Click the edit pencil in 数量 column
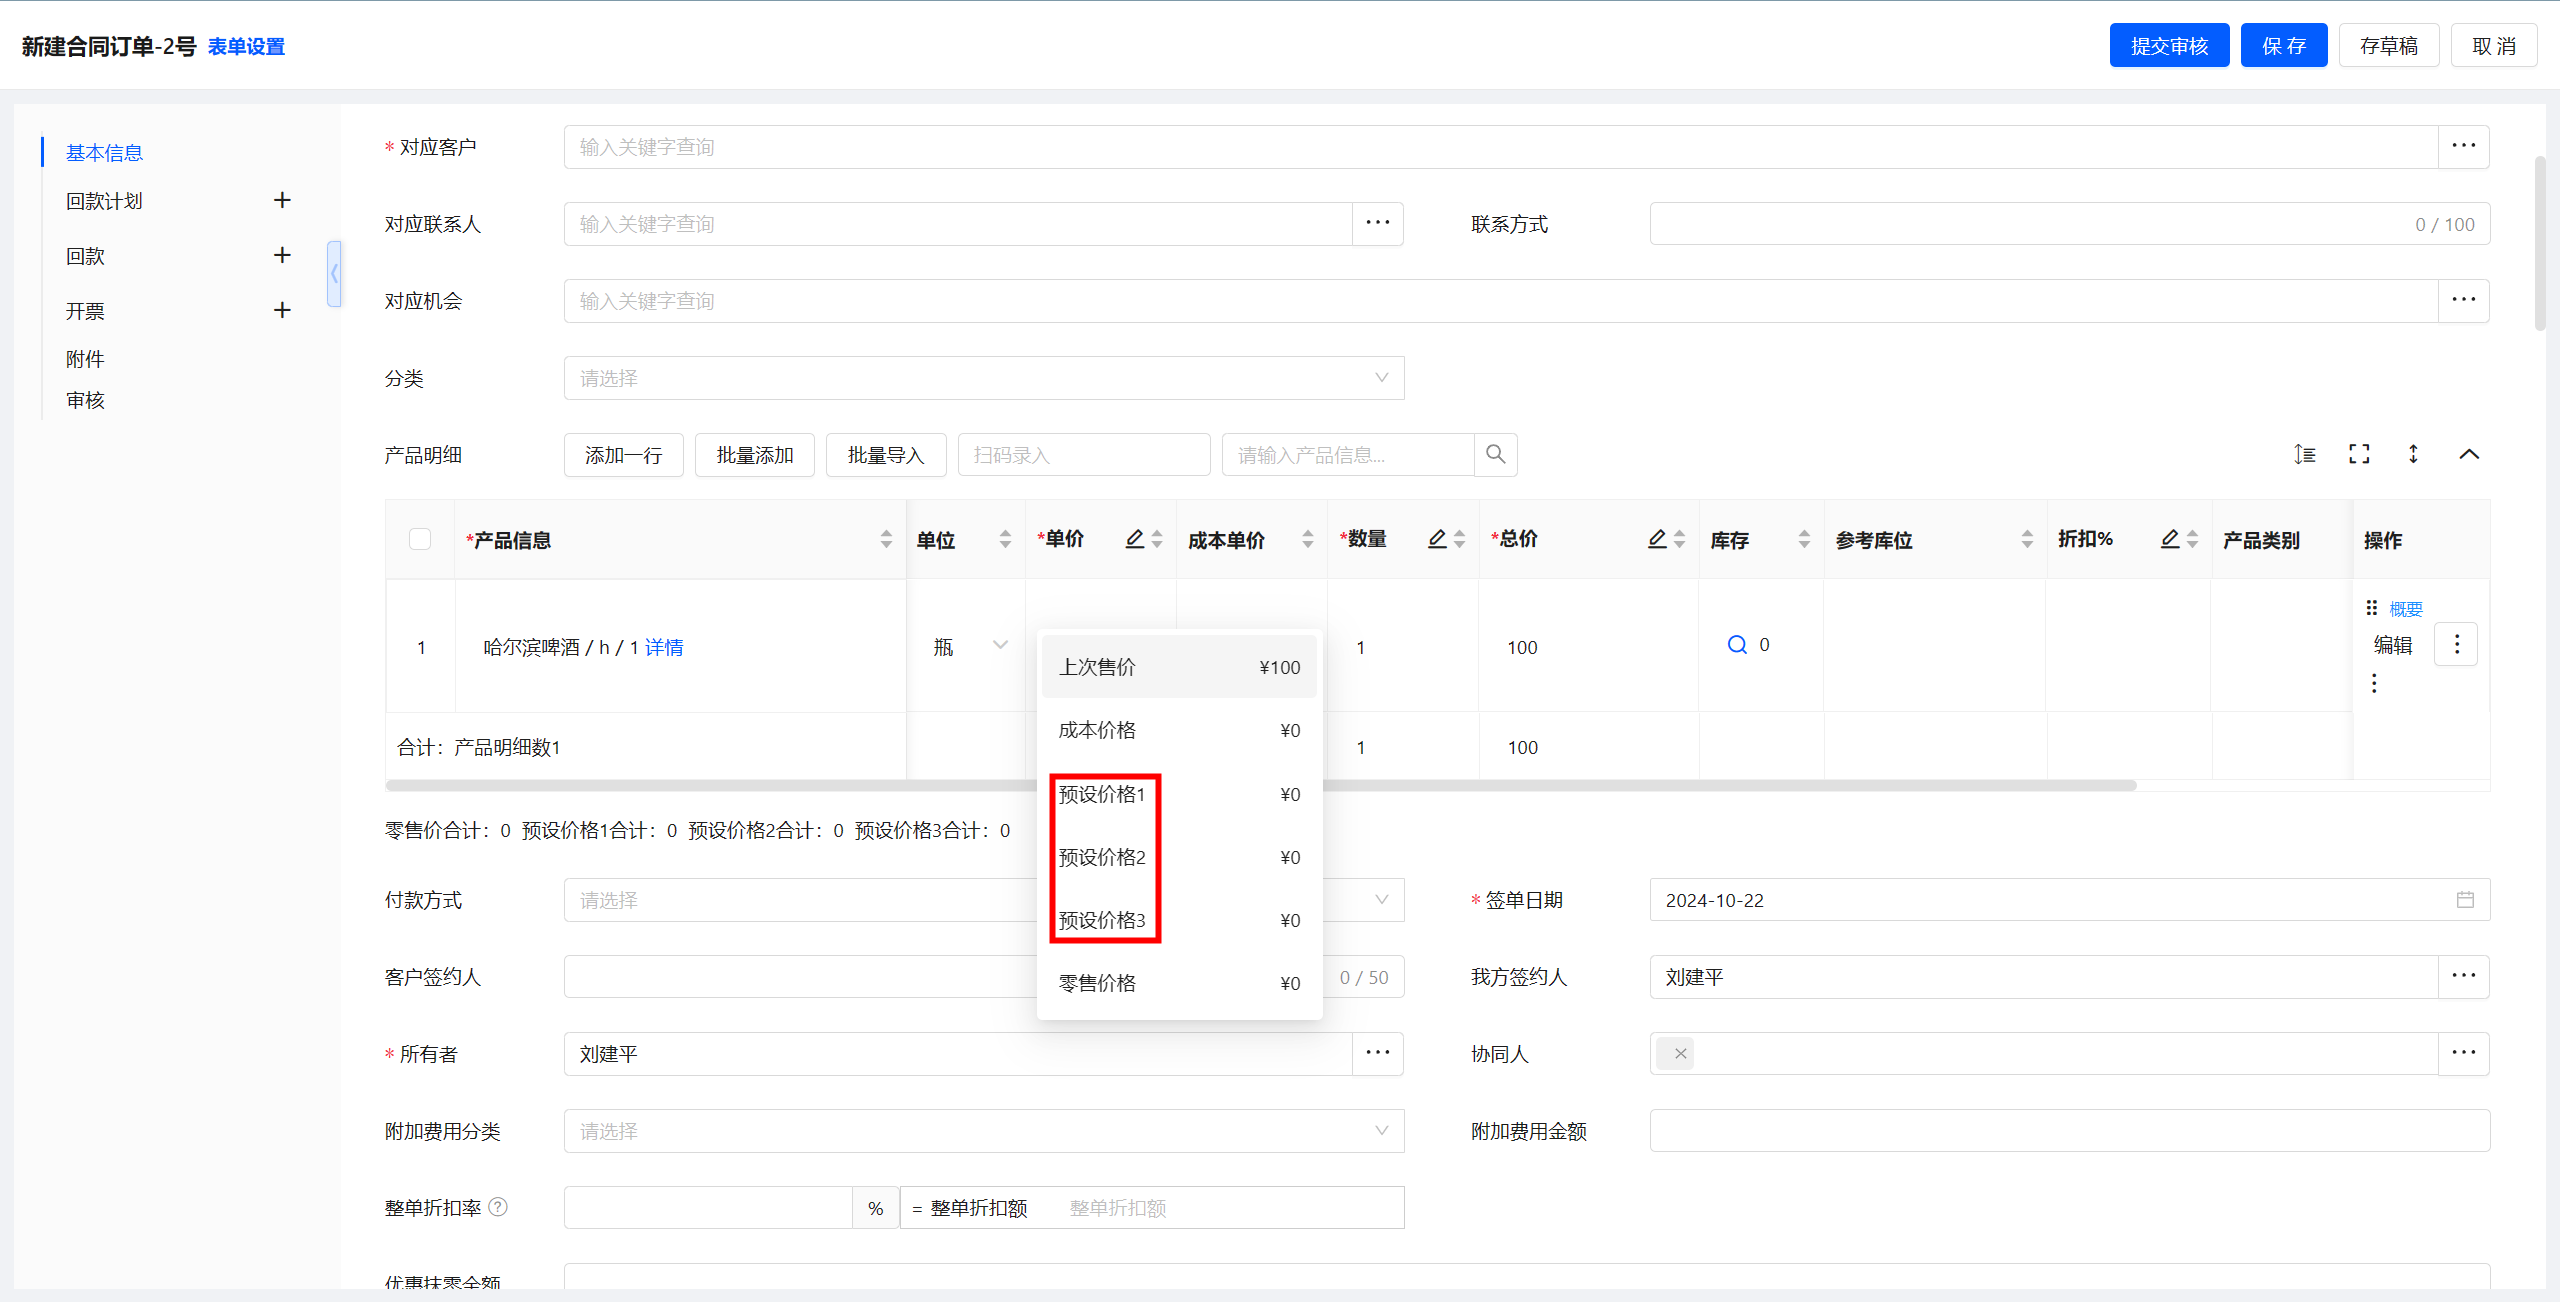This screenshot has height=1302, width=2560. click(1437, 539)
